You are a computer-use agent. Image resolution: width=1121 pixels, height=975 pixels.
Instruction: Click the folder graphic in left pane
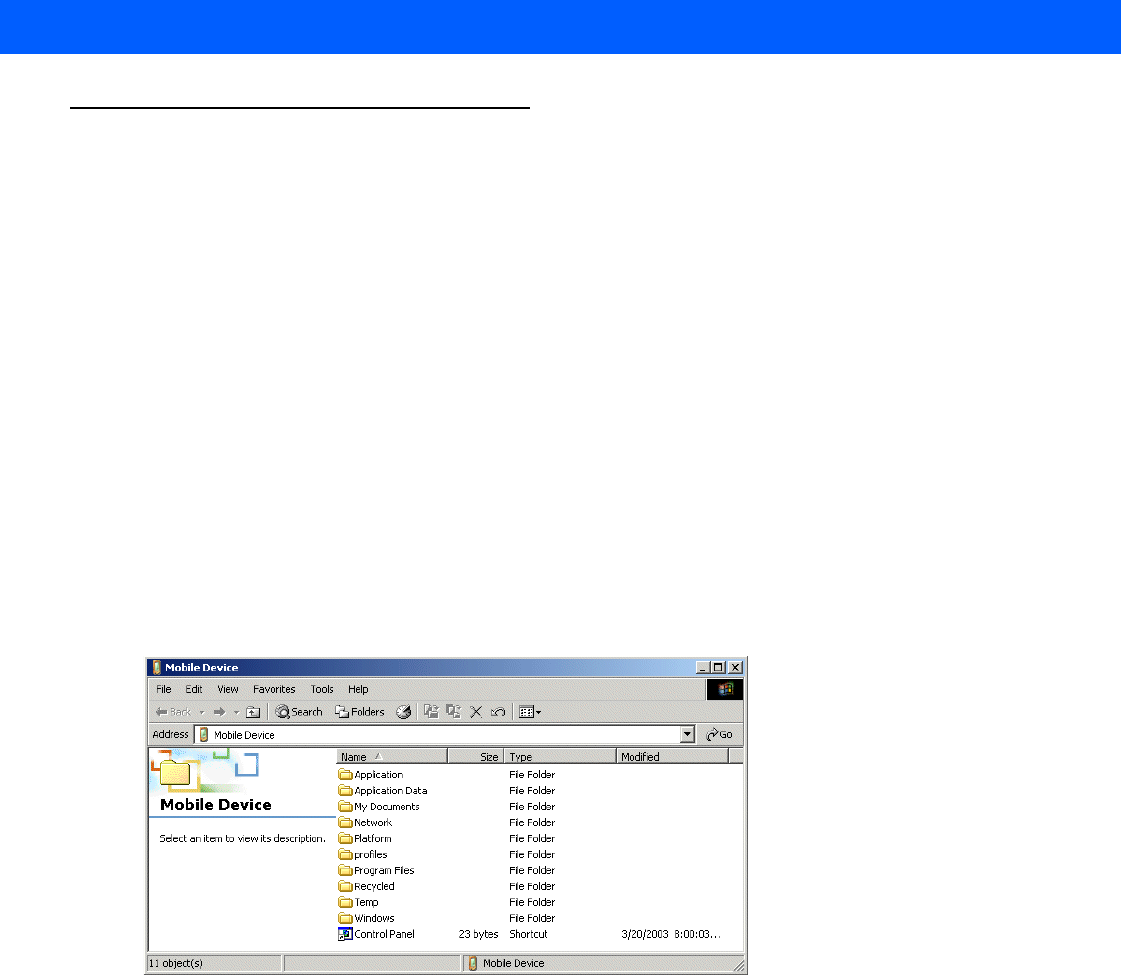[175, 773]
